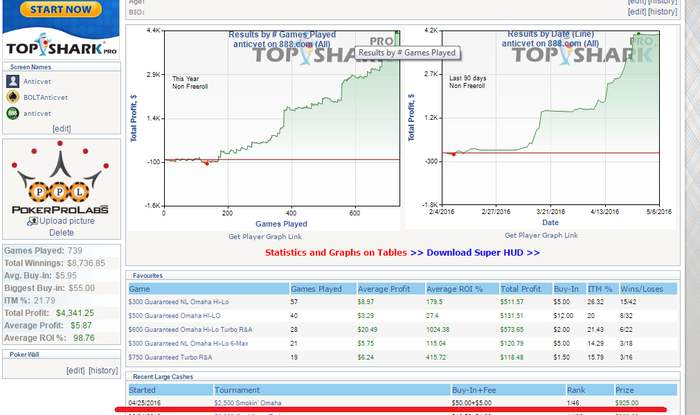Viewport: 700px width, 415px height.
Task: Click the 15/42 wins/loses cell
Action: tap(629, 302)
